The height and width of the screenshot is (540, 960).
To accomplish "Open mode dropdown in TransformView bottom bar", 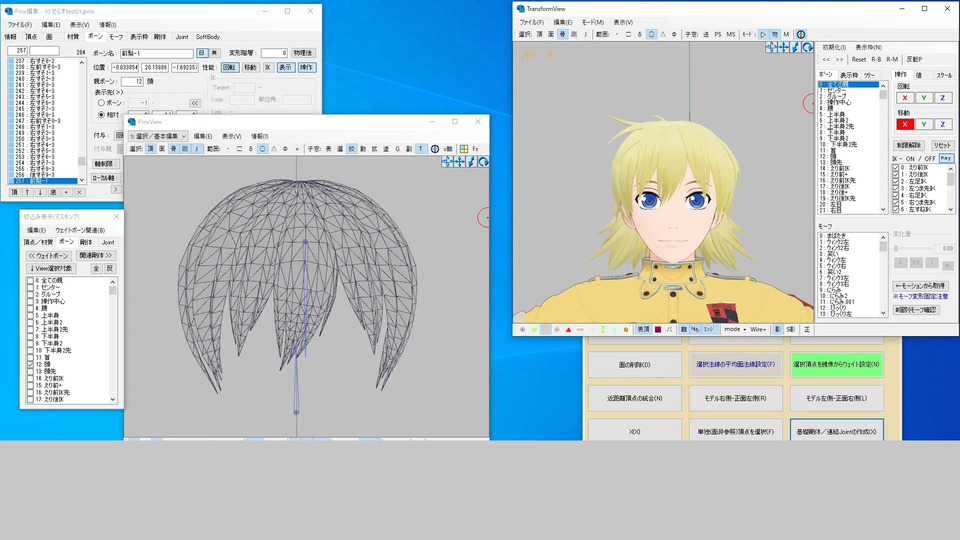I will 735,329.
